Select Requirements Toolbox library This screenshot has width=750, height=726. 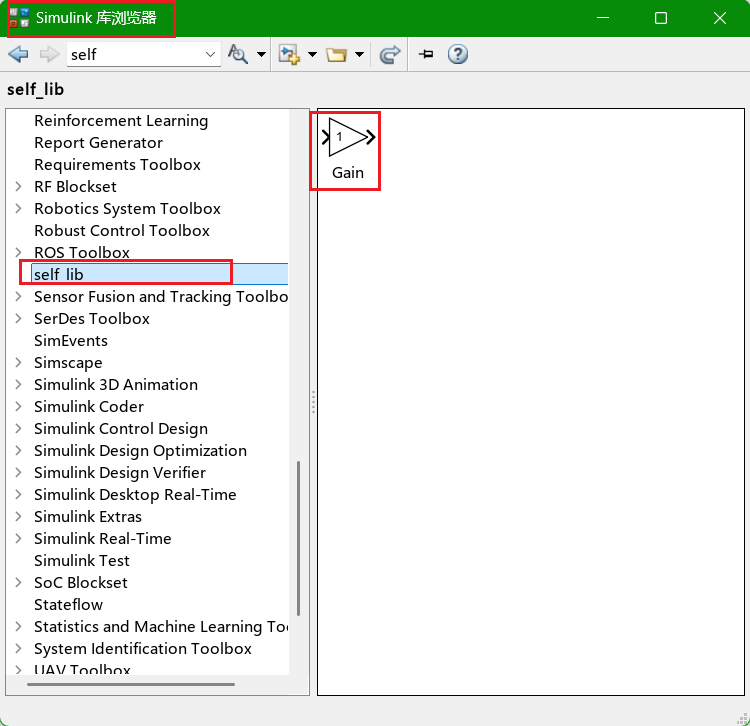(x=117, y=165)
